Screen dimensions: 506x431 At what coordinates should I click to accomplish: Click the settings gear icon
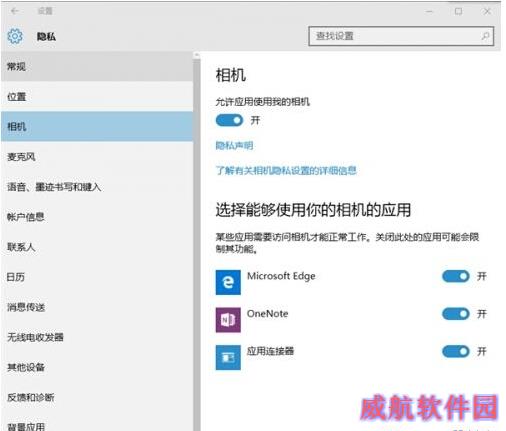(x=15, y=36)
